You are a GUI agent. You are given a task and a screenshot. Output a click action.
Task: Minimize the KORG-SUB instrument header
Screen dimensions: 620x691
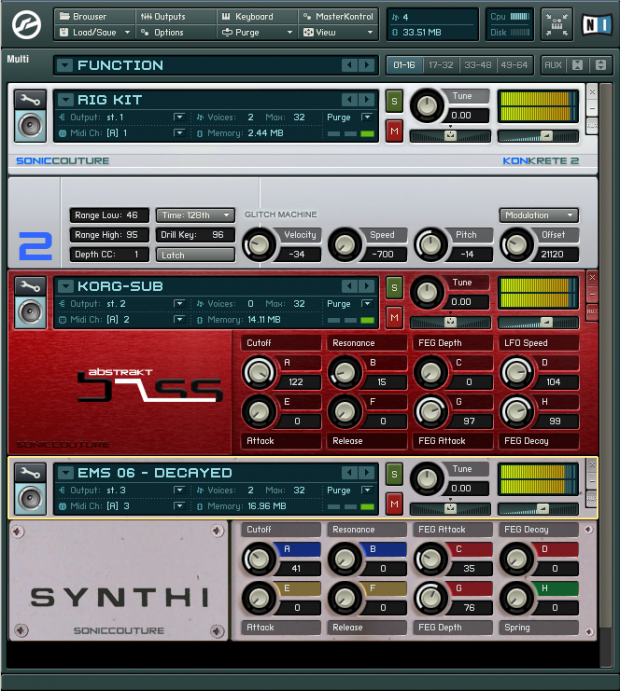(592, 294)
